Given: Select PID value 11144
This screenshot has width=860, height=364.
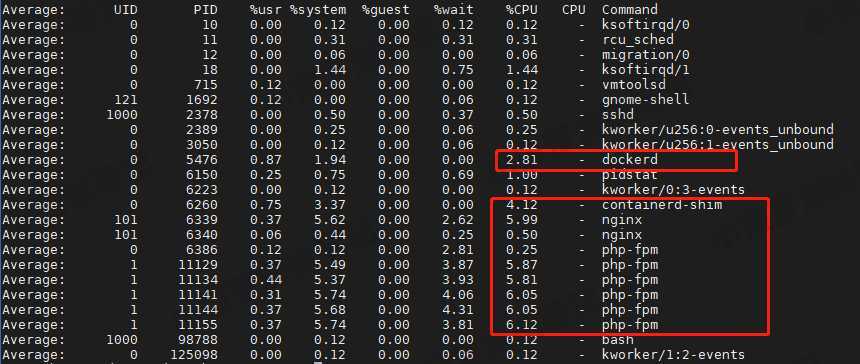Looking at the screenshot, I should (x=197, y=310).
